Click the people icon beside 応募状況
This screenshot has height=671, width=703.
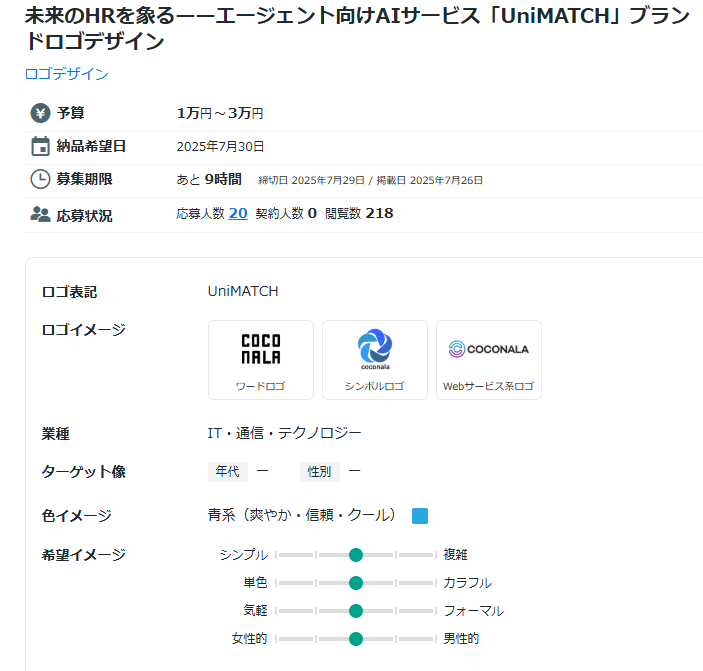tap(40, 214)
